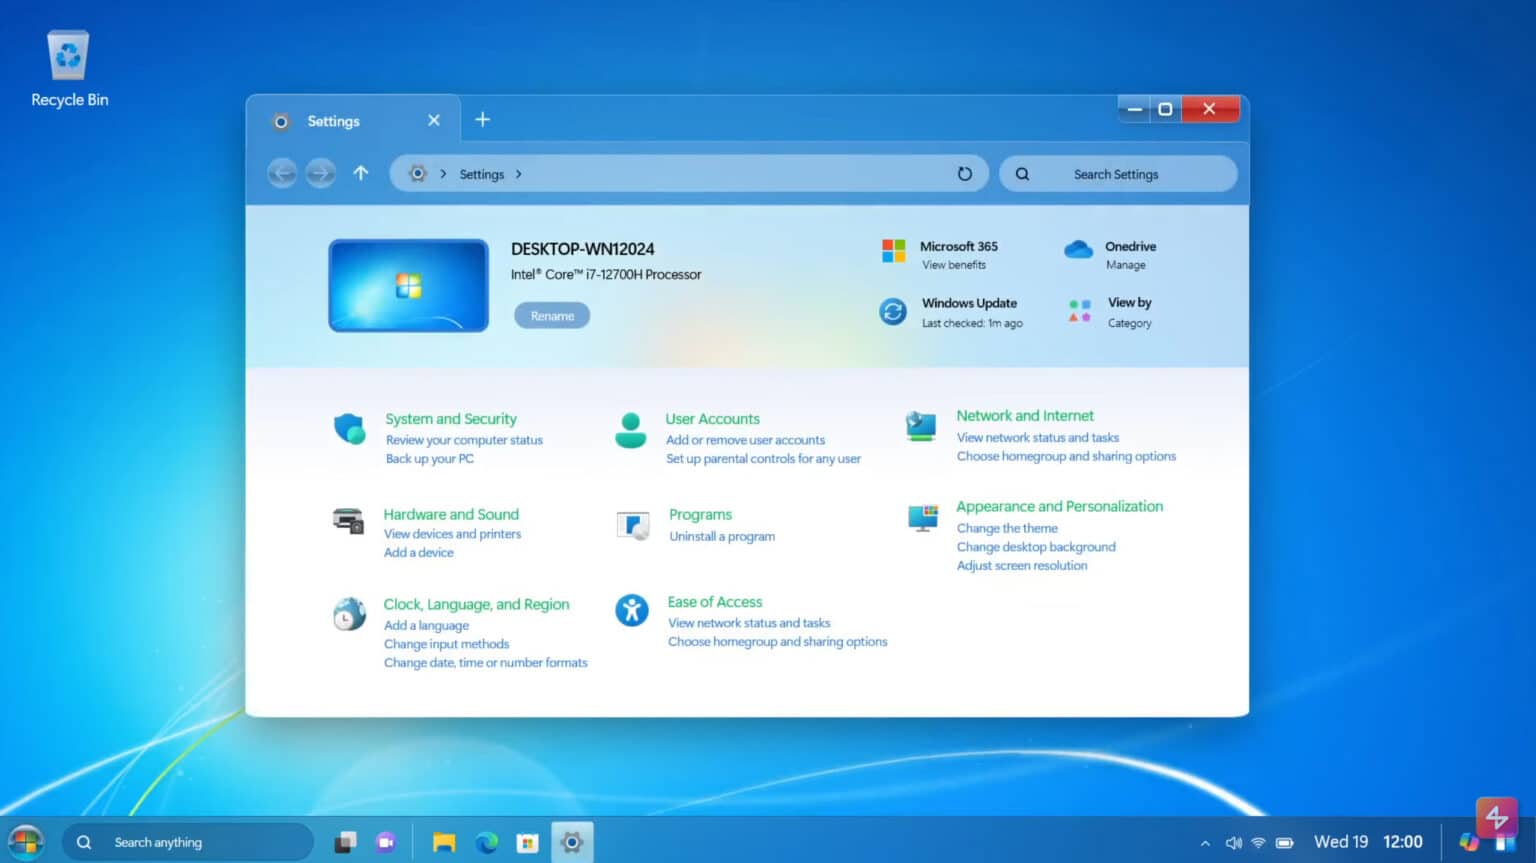The image size is (1536, 863).
Task: Click the Programs uninstall icon
Action: pyautogui.click(x=631, y=522)
